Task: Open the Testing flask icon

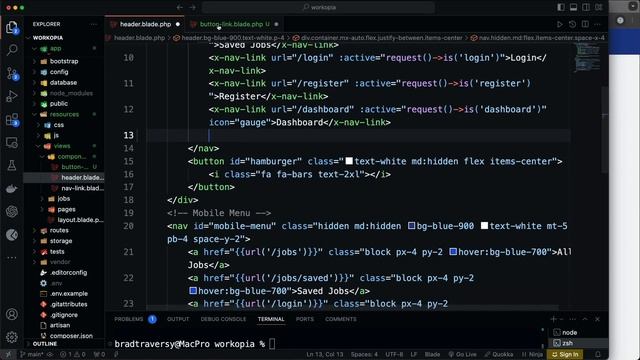Action: coord(12,165)
